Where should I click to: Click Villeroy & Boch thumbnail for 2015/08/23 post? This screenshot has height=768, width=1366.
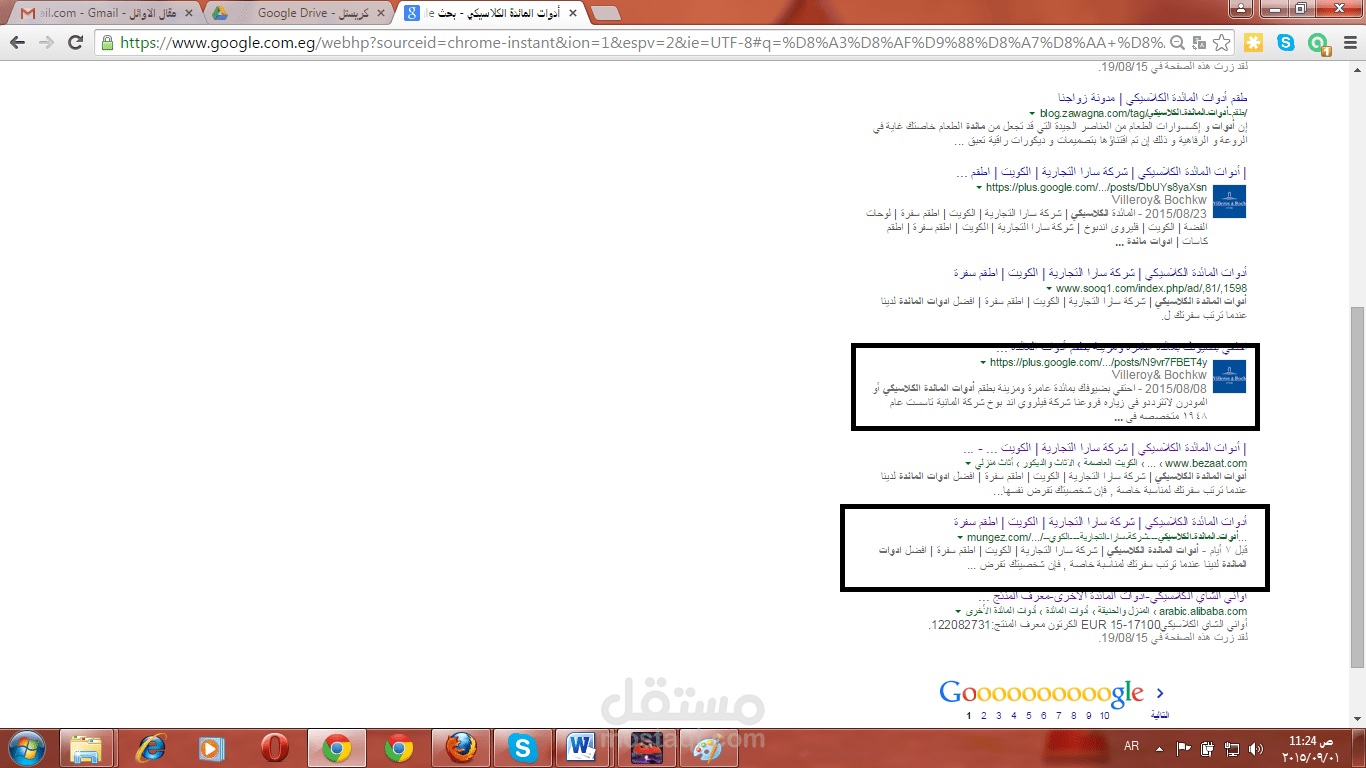1229,202
